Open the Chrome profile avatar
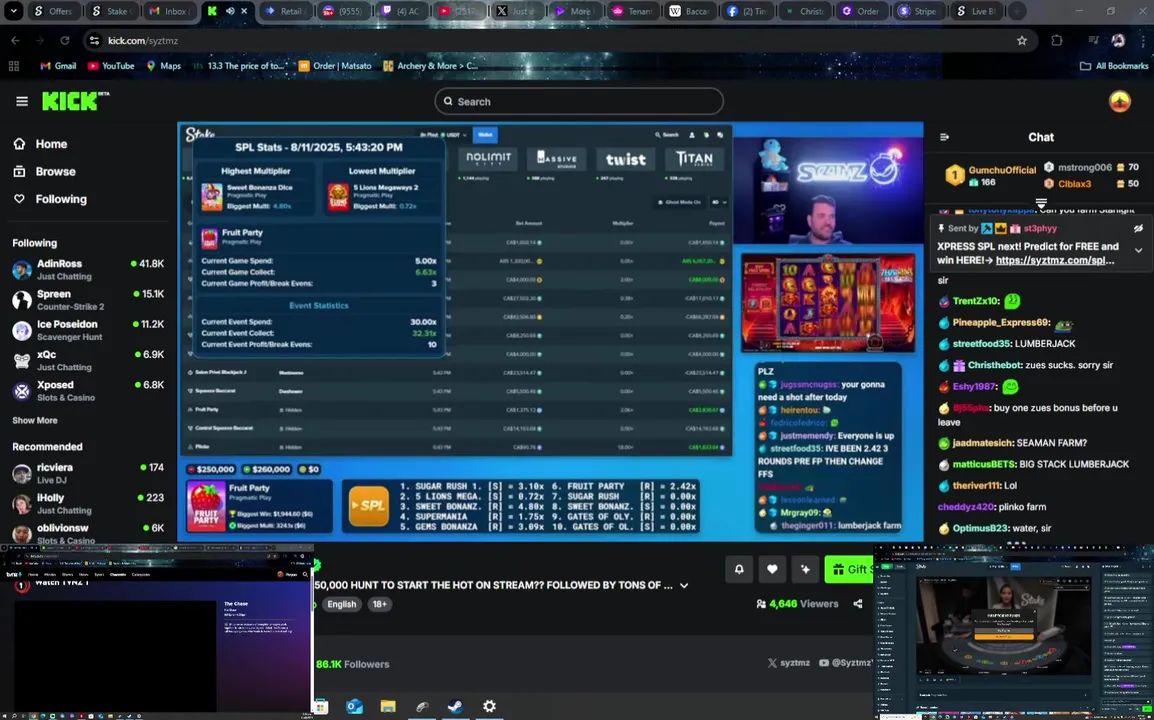This screenshot has width=1154, height=720. coord(1119,40)
